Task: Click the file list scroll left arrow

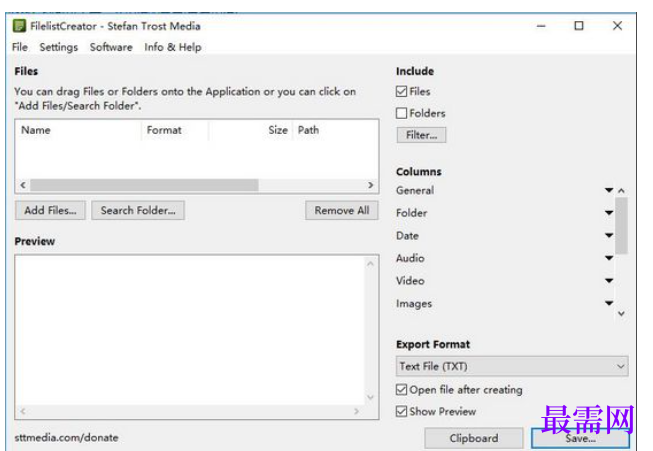Action: click(23, 185)
